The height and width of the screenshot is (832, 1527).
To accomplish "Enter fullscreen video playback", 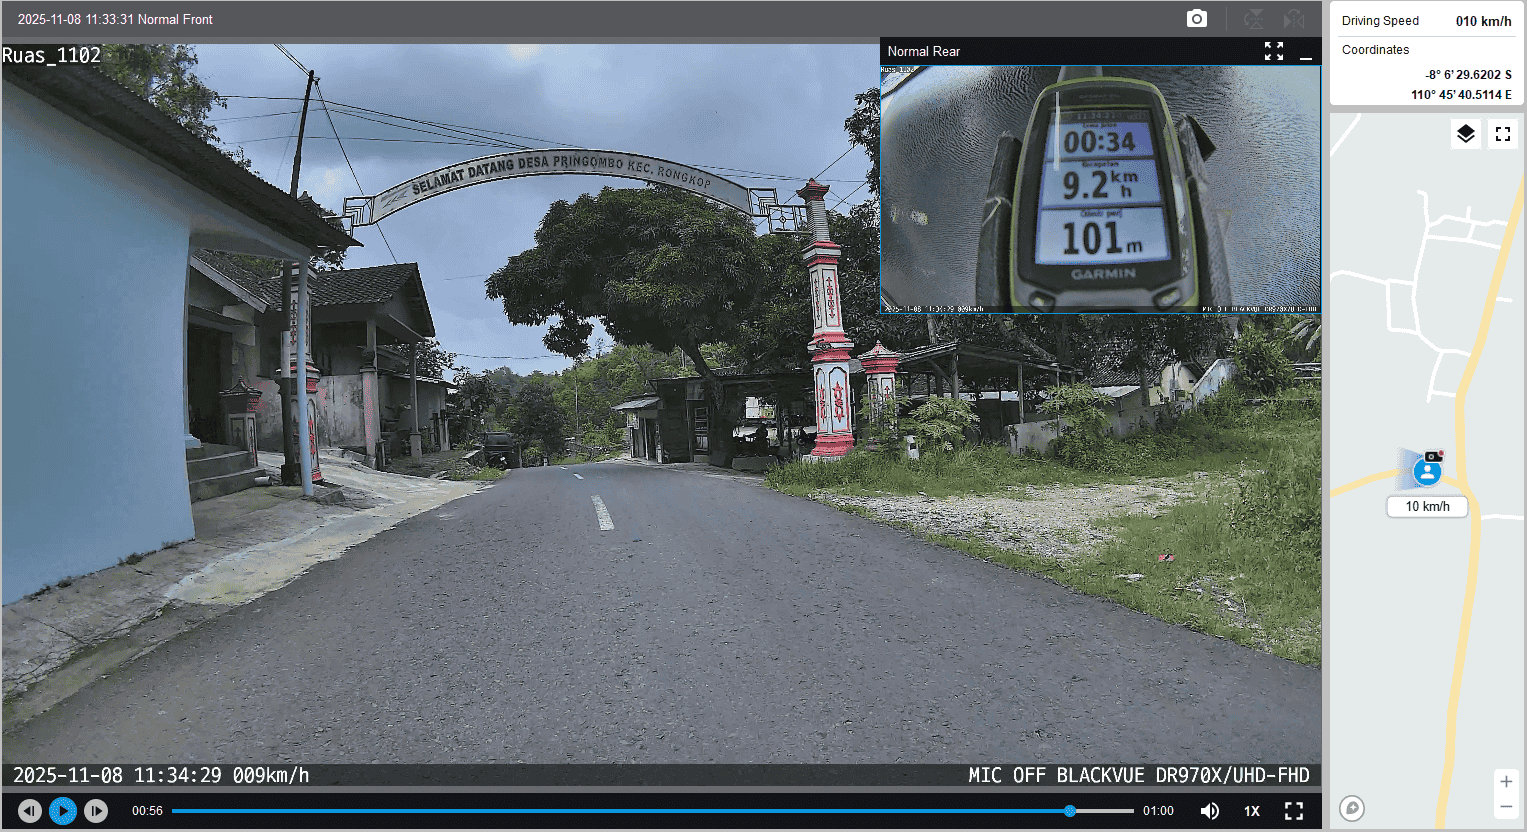I will point(1294,811).
